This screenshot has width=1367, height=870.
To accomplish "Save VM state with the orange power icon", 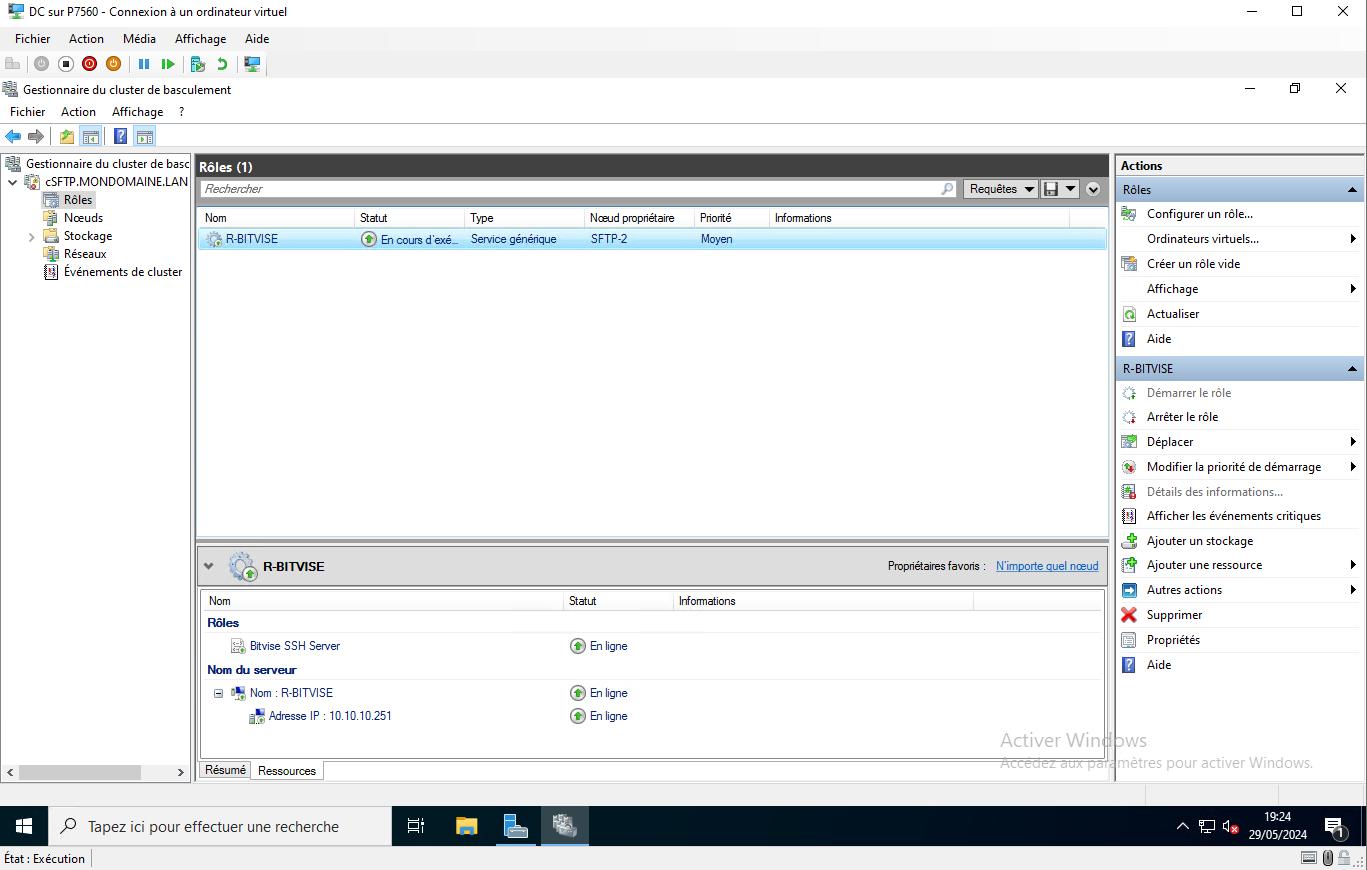I will pyautogui.click(x=113, y=64).
